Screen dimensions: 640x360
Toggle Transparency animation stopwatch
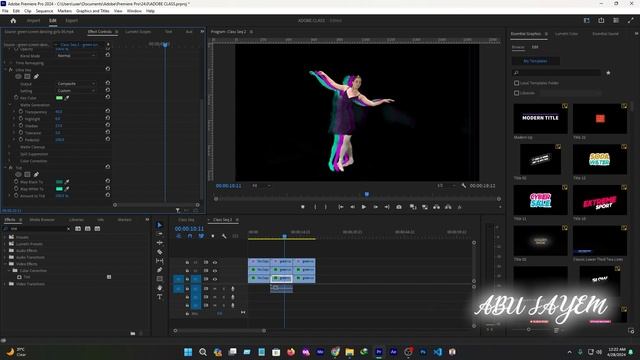[21, 111]
